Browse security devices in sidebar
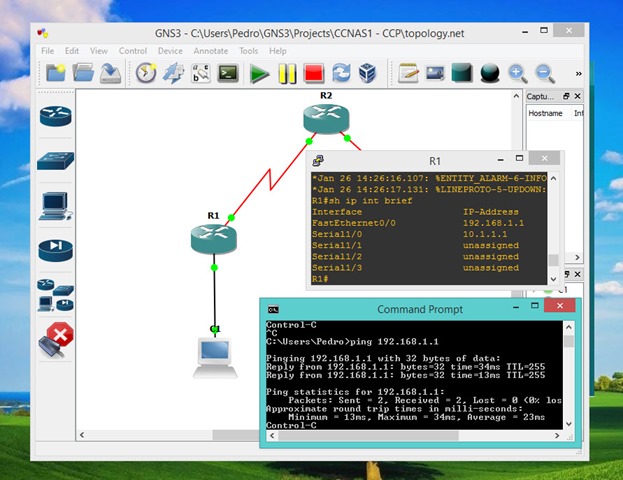The height and width of the screenshot is (480, 623). (x=56, y=250)
